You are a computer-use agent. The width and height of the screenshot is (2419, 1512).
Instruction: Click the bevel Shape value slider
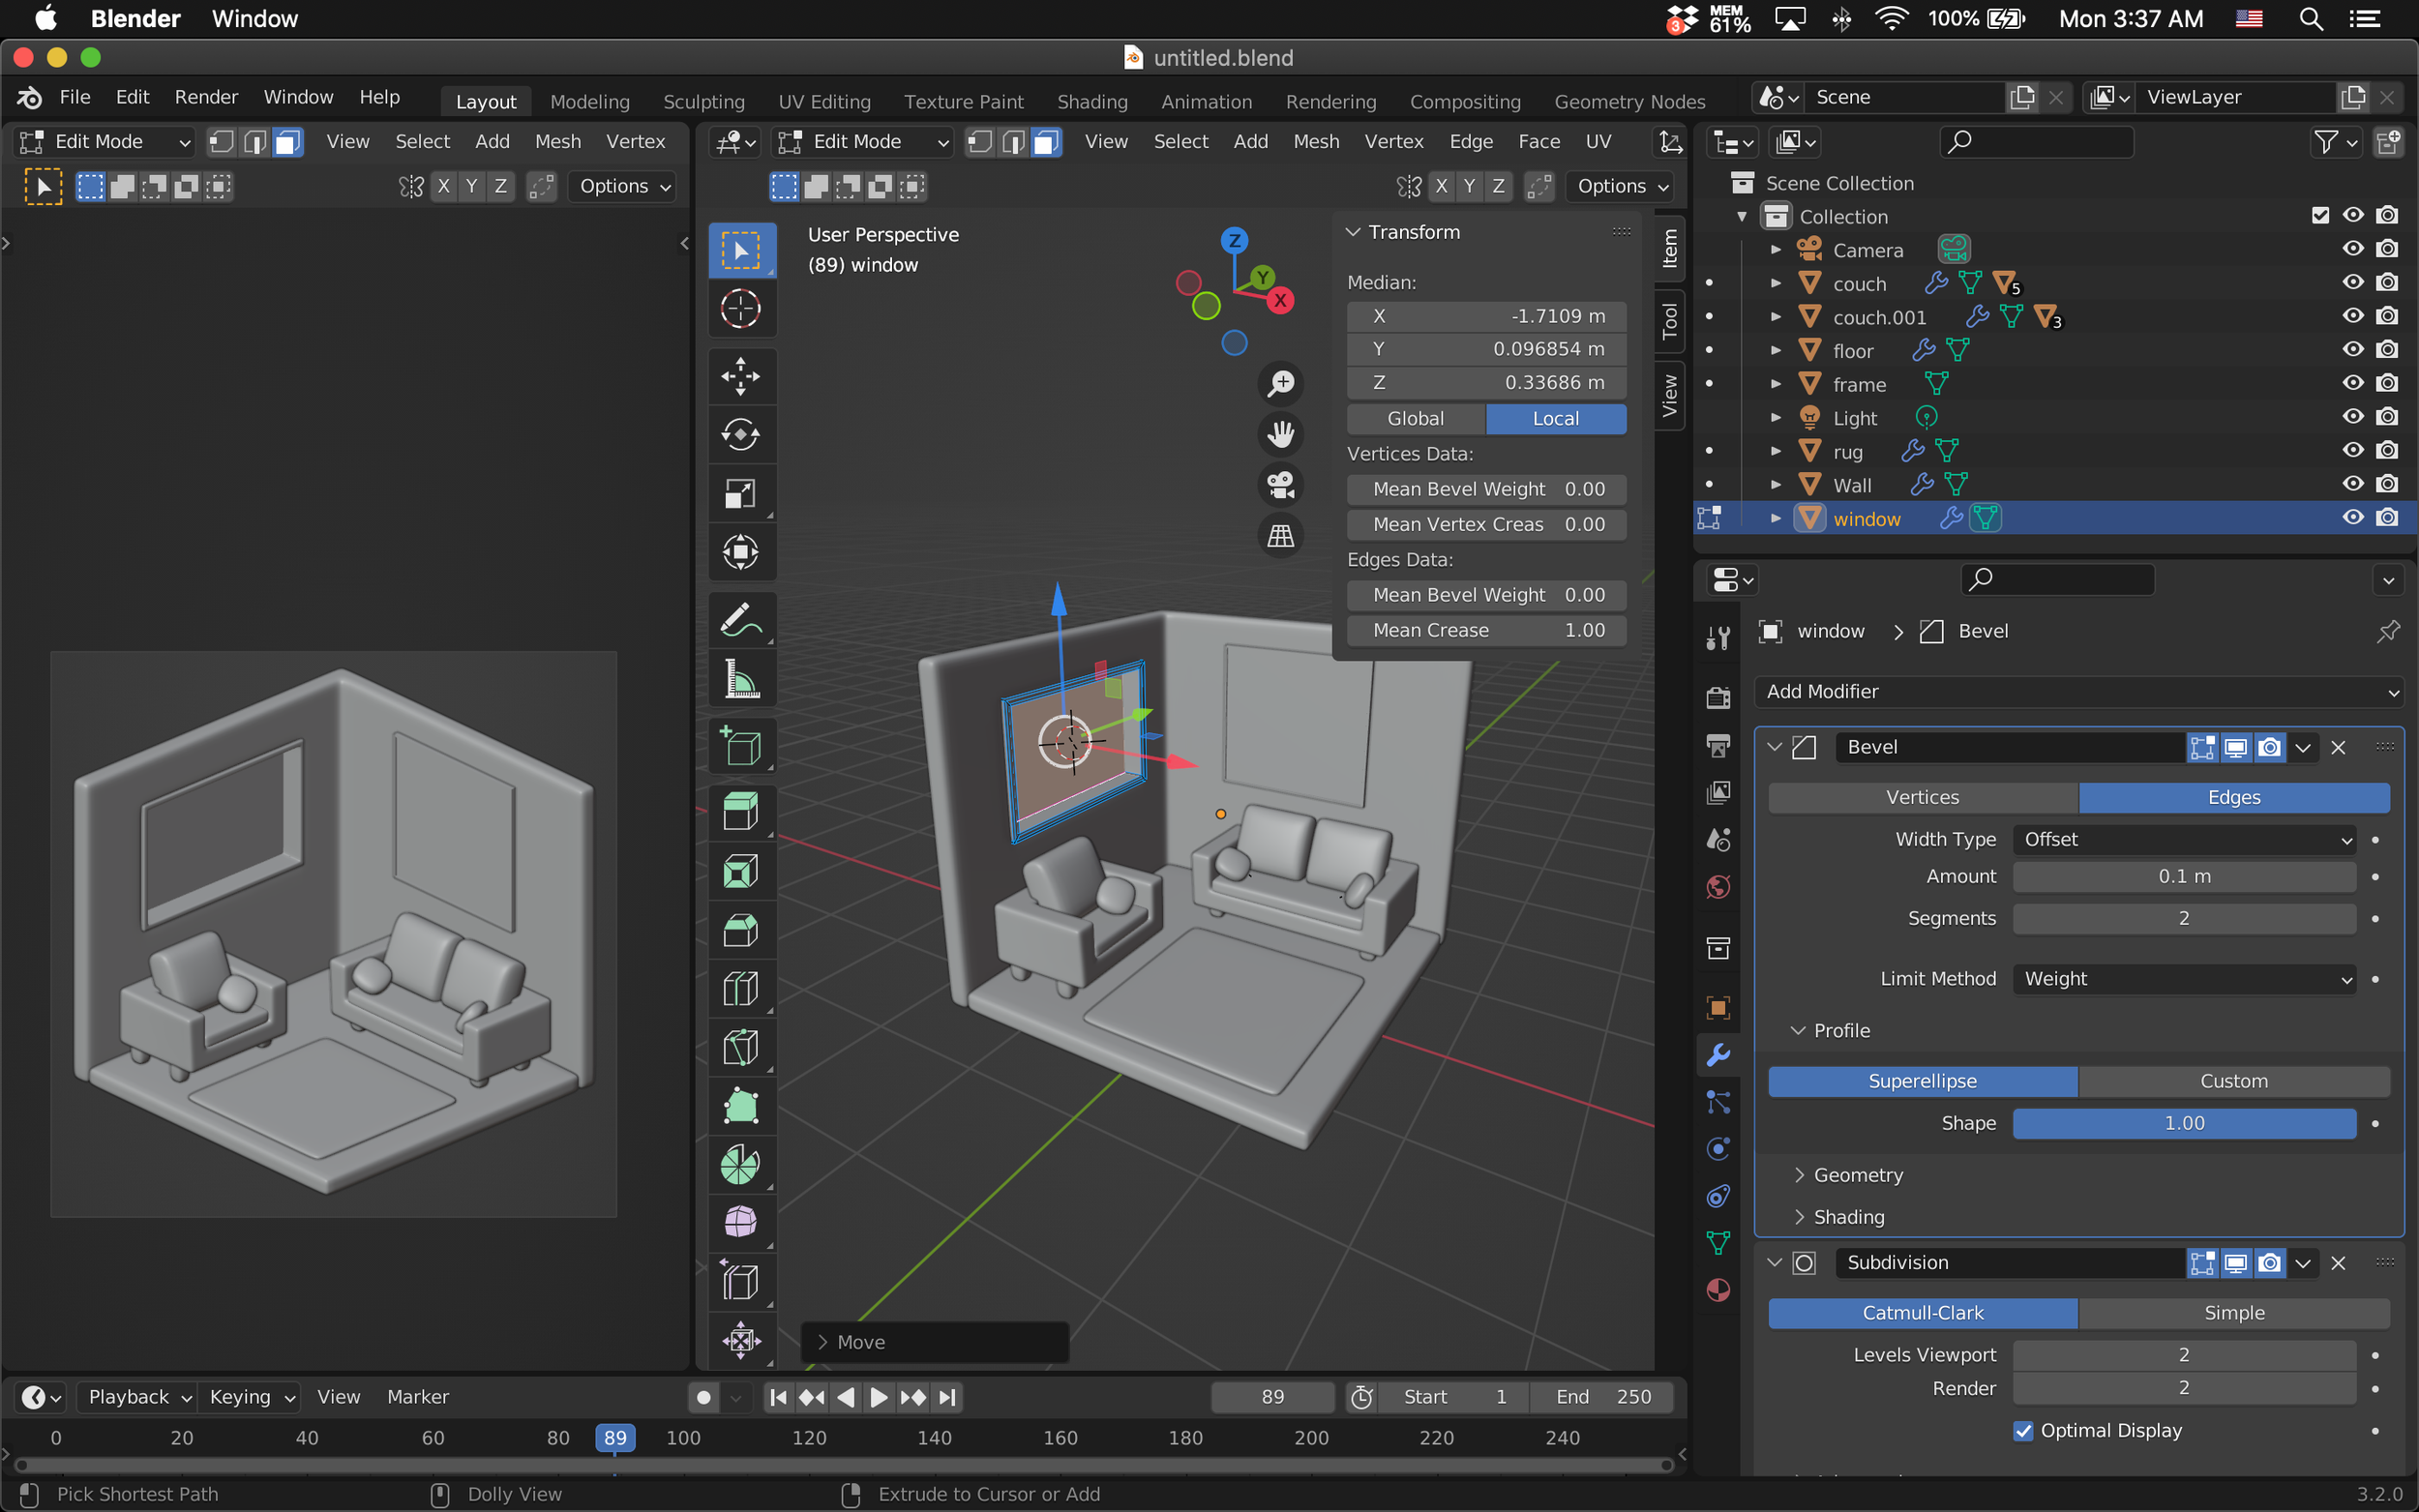tap(2184, 1124)
